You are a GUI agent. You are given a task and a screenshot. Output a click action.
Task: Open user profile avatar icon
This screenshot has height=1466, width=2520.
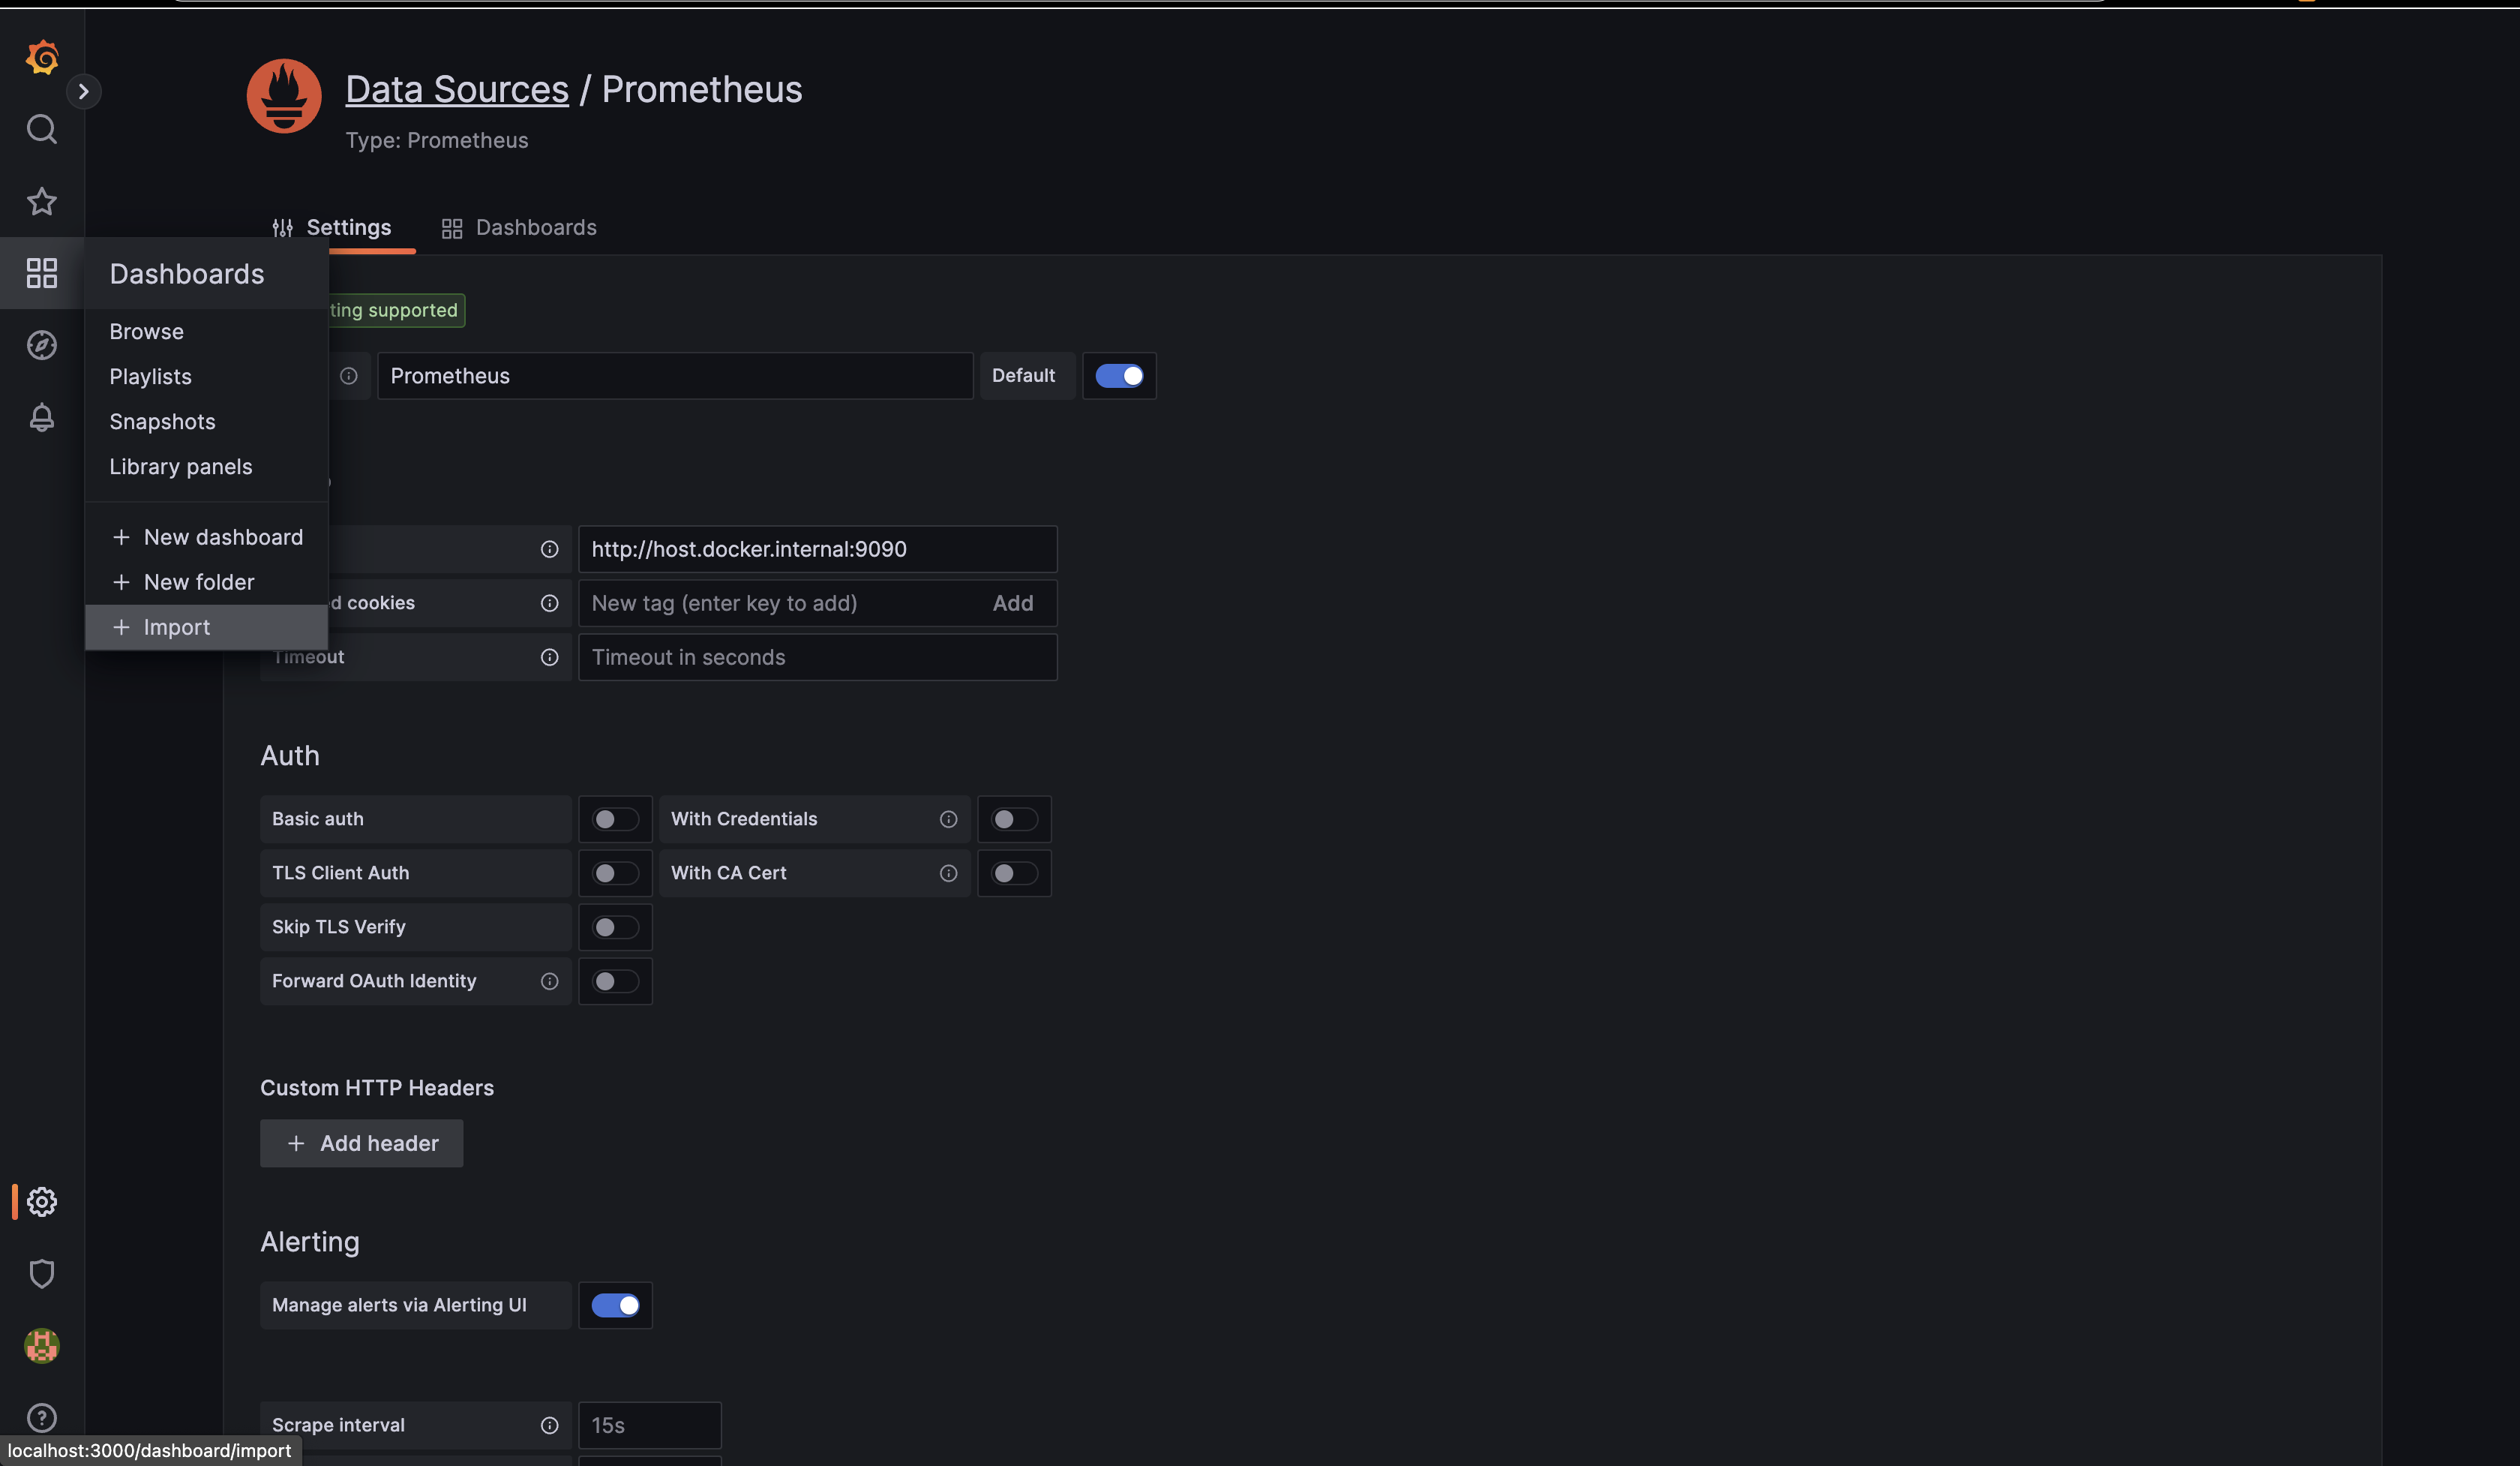pos(42,1345)
